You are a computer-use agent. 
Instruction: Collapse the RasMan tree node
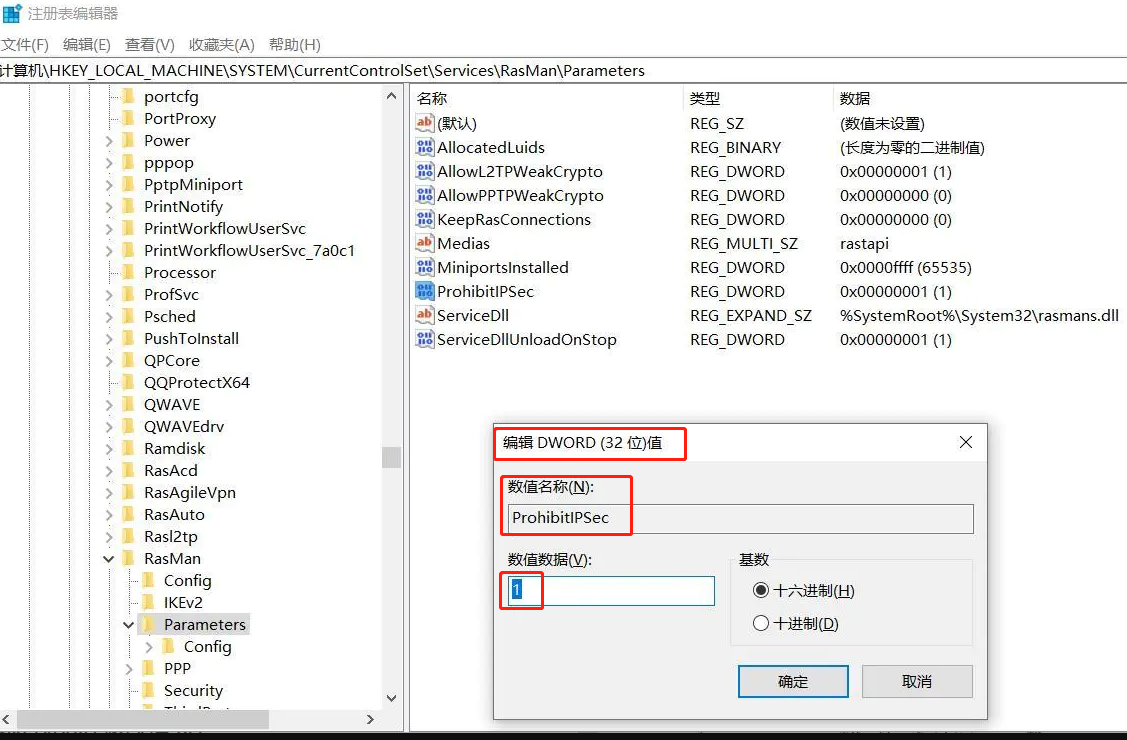(x=109, y=559)
